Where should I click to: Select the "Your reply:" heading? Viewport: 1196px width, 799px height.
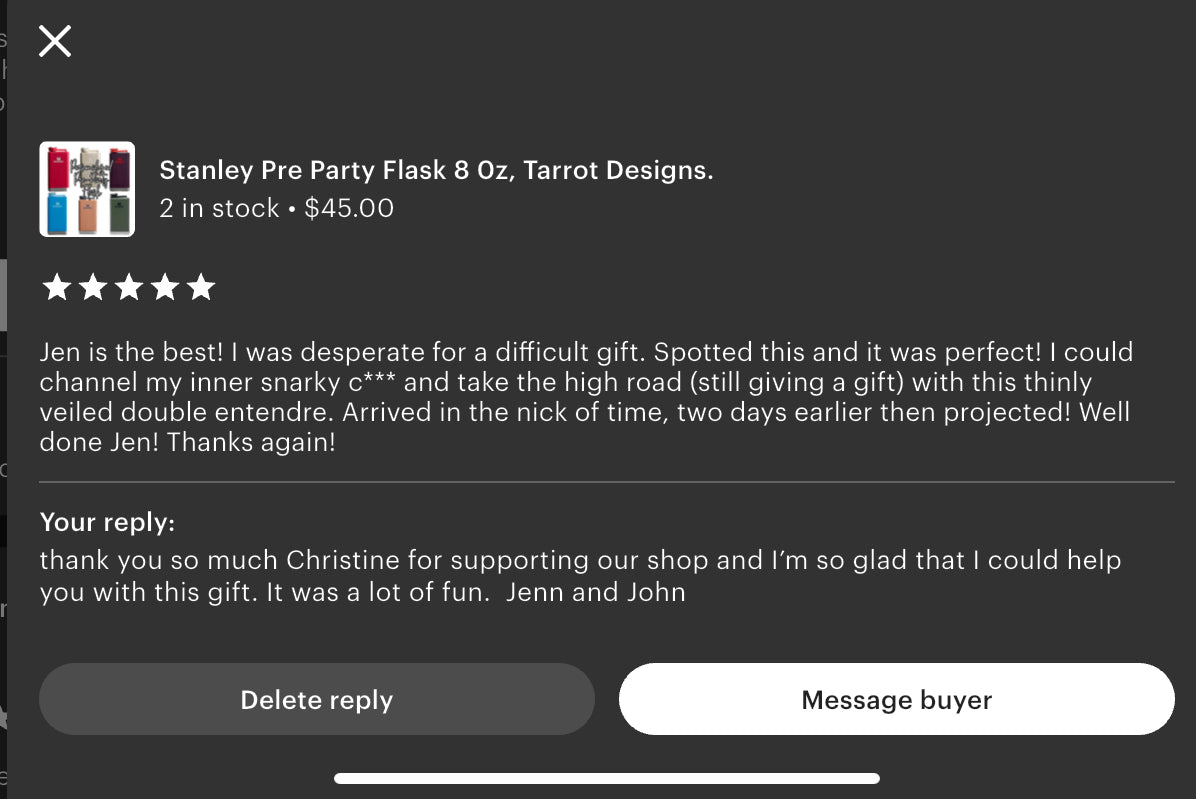click(x=107, y=522)
